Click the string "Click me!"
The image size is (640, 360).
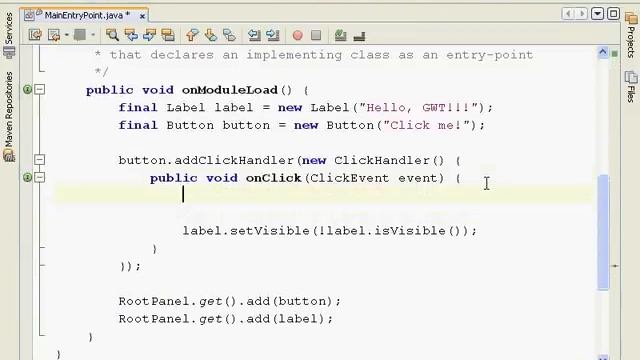click(x=427, y=125)
